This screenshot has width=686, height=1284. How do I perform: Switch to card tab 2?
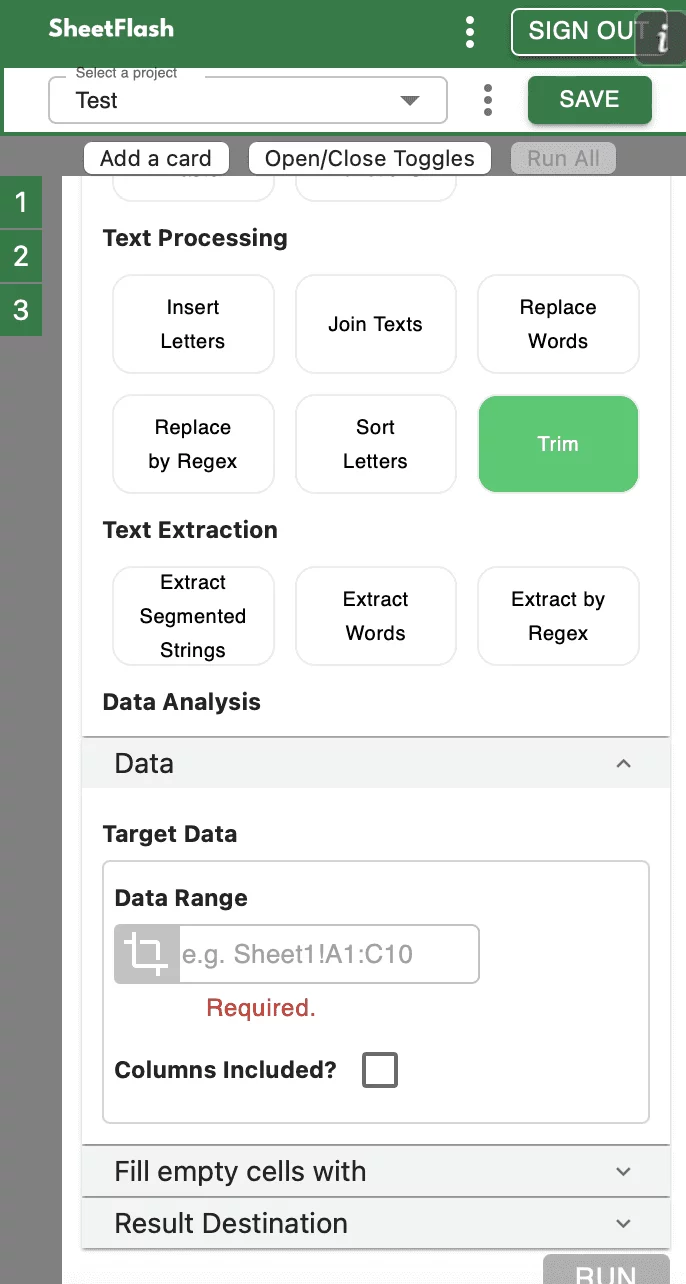21,257
